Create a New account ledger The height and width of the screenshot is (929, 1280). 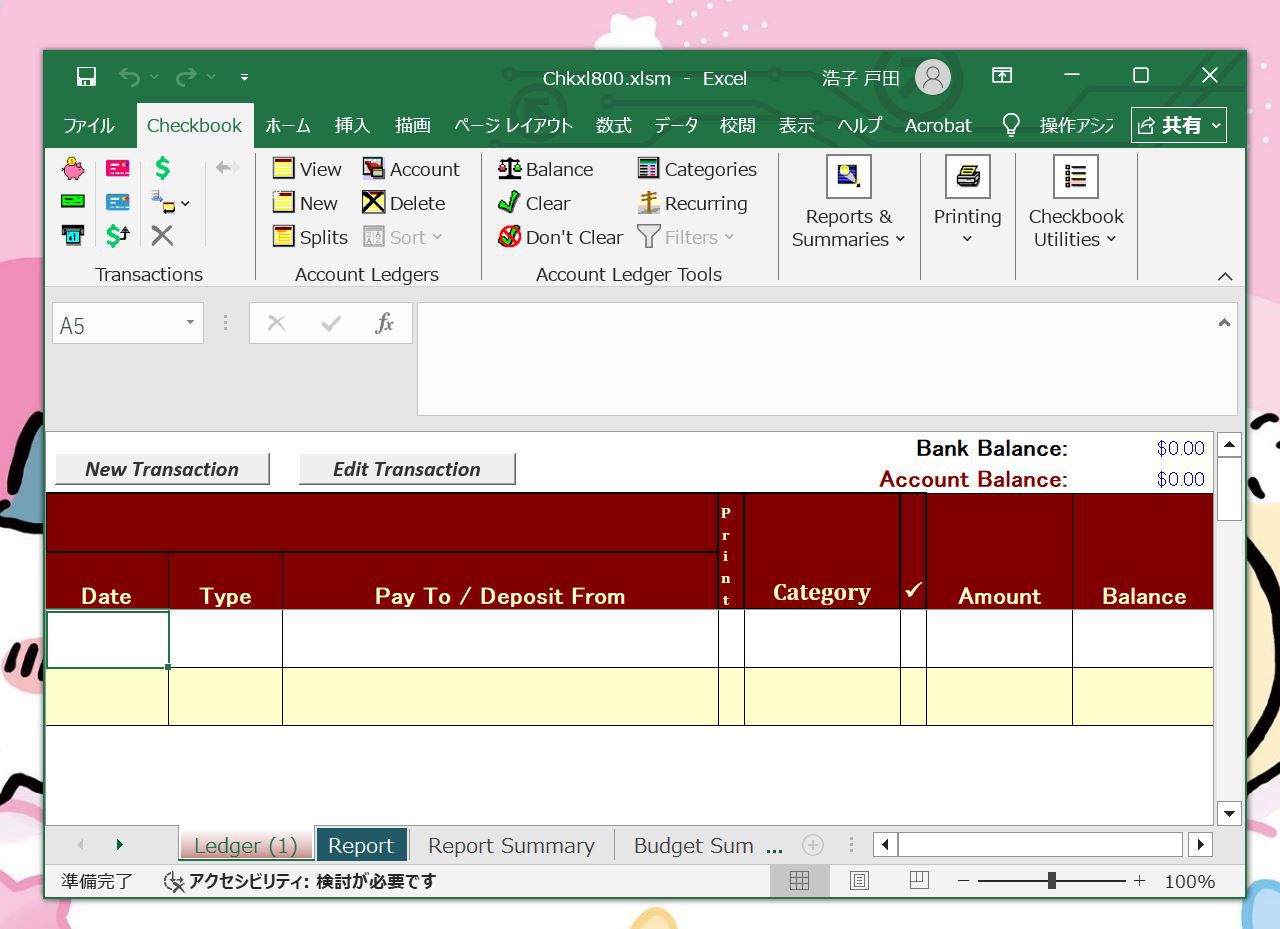click(x=305, y=203)
